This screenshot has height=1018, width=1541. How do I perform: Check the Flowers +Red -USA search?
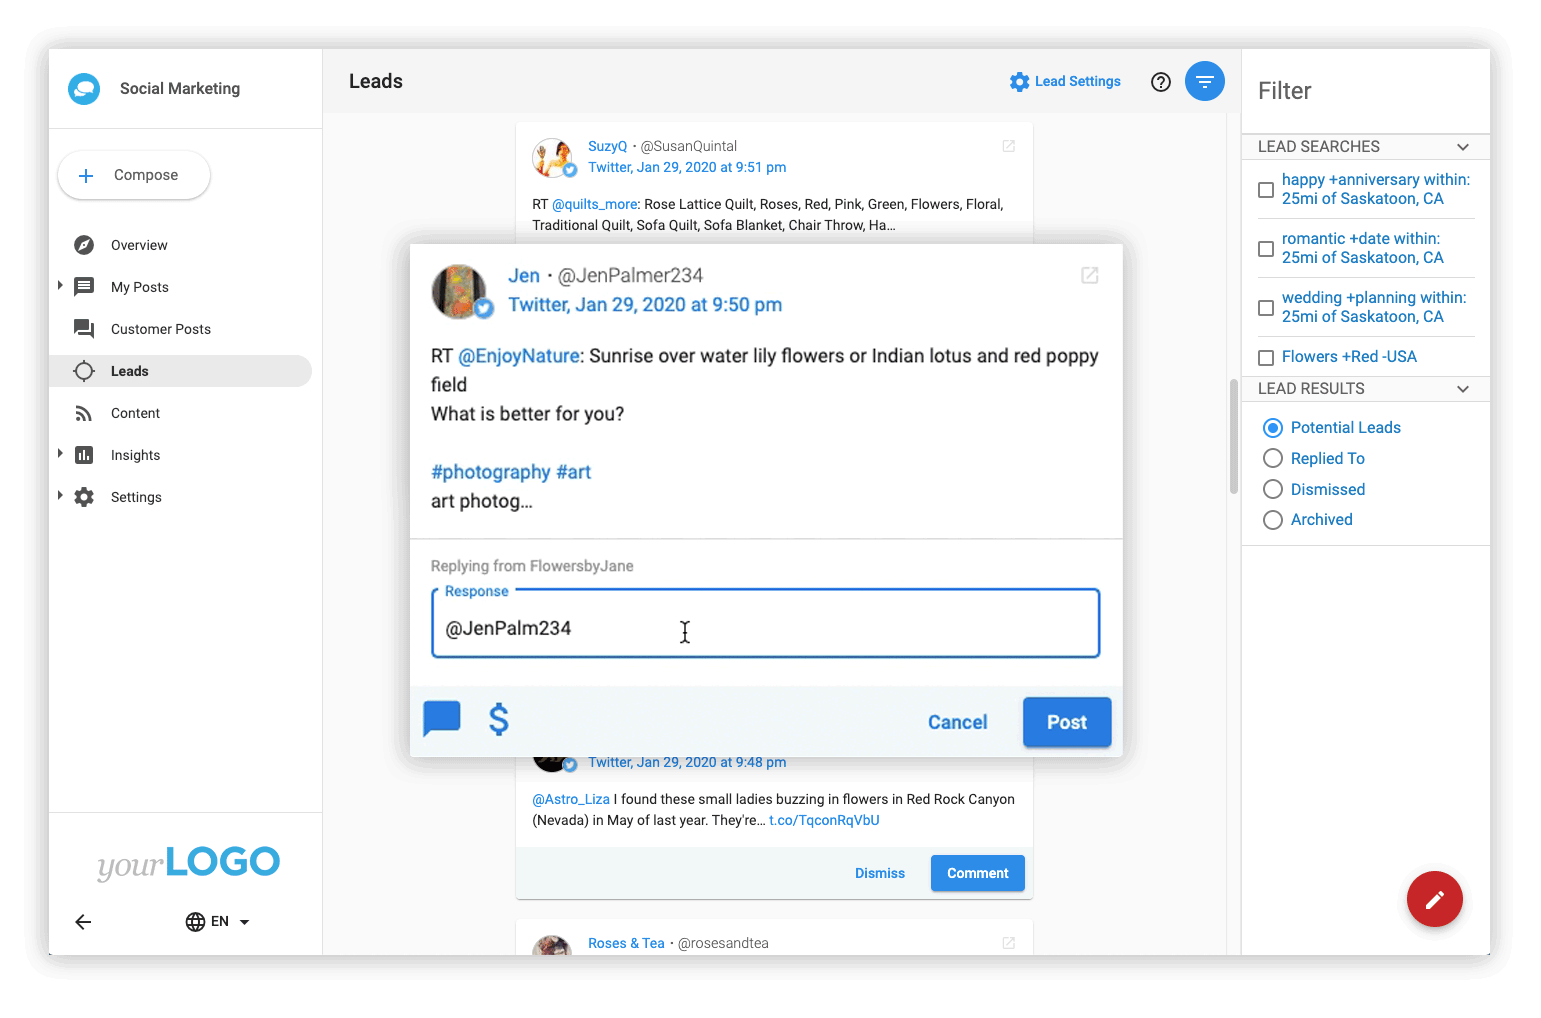1266,358
